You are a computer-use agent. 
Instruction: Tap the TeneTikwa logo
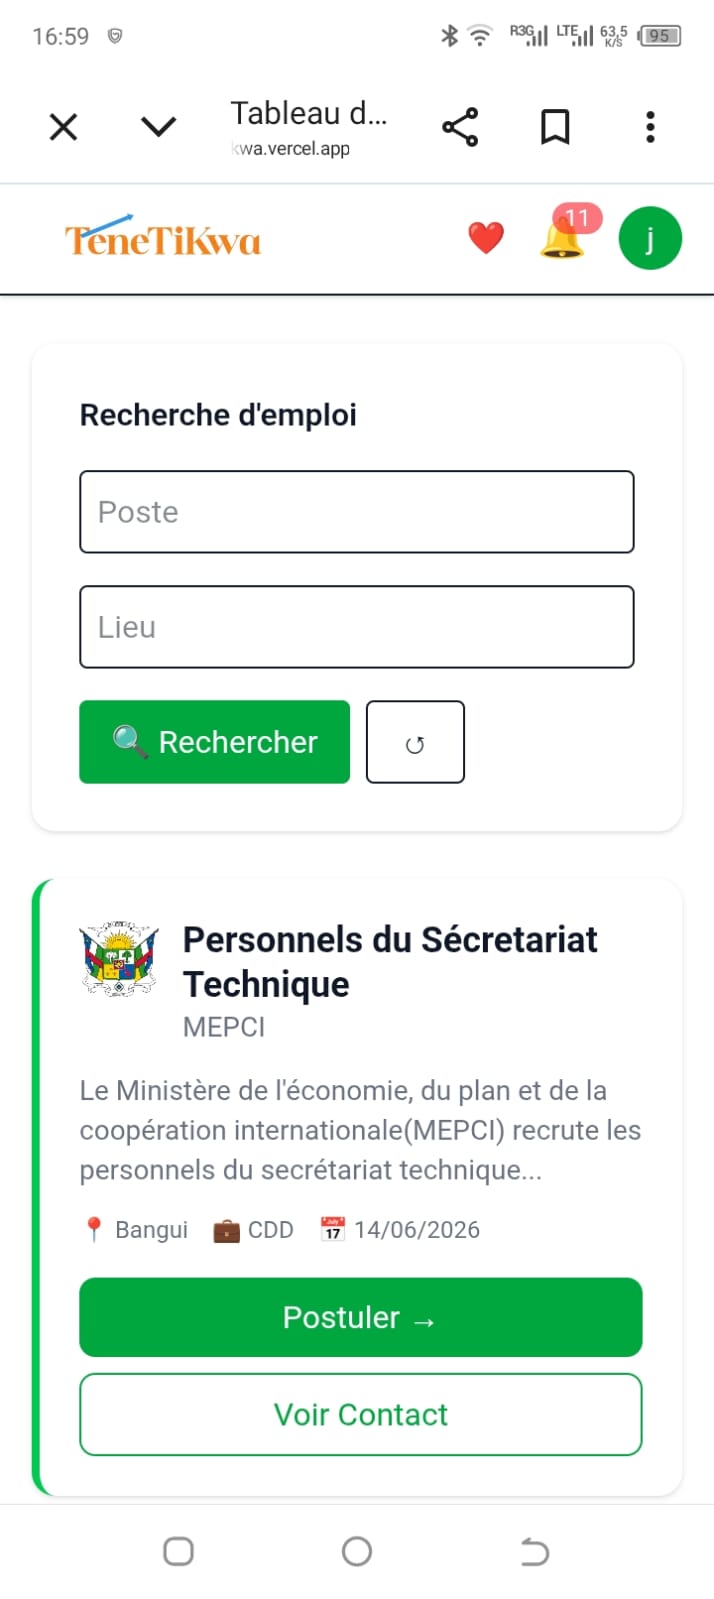pyautogui.click(x=162, y=237)
